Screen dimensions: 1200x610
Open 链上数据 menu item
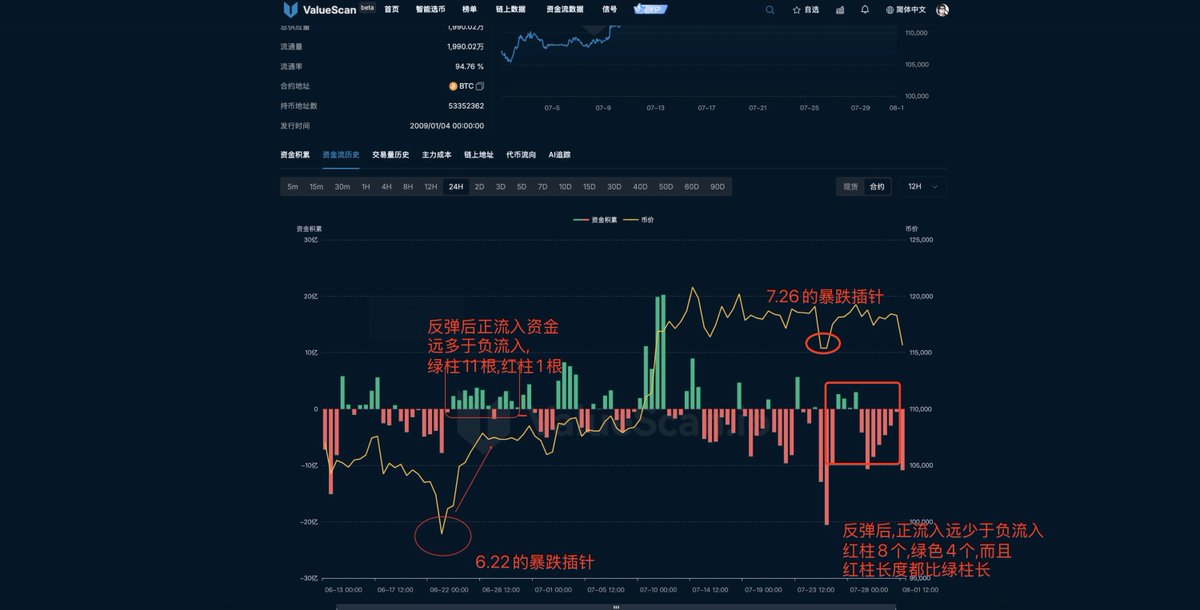pyautogui.click(x=510, y=9)
